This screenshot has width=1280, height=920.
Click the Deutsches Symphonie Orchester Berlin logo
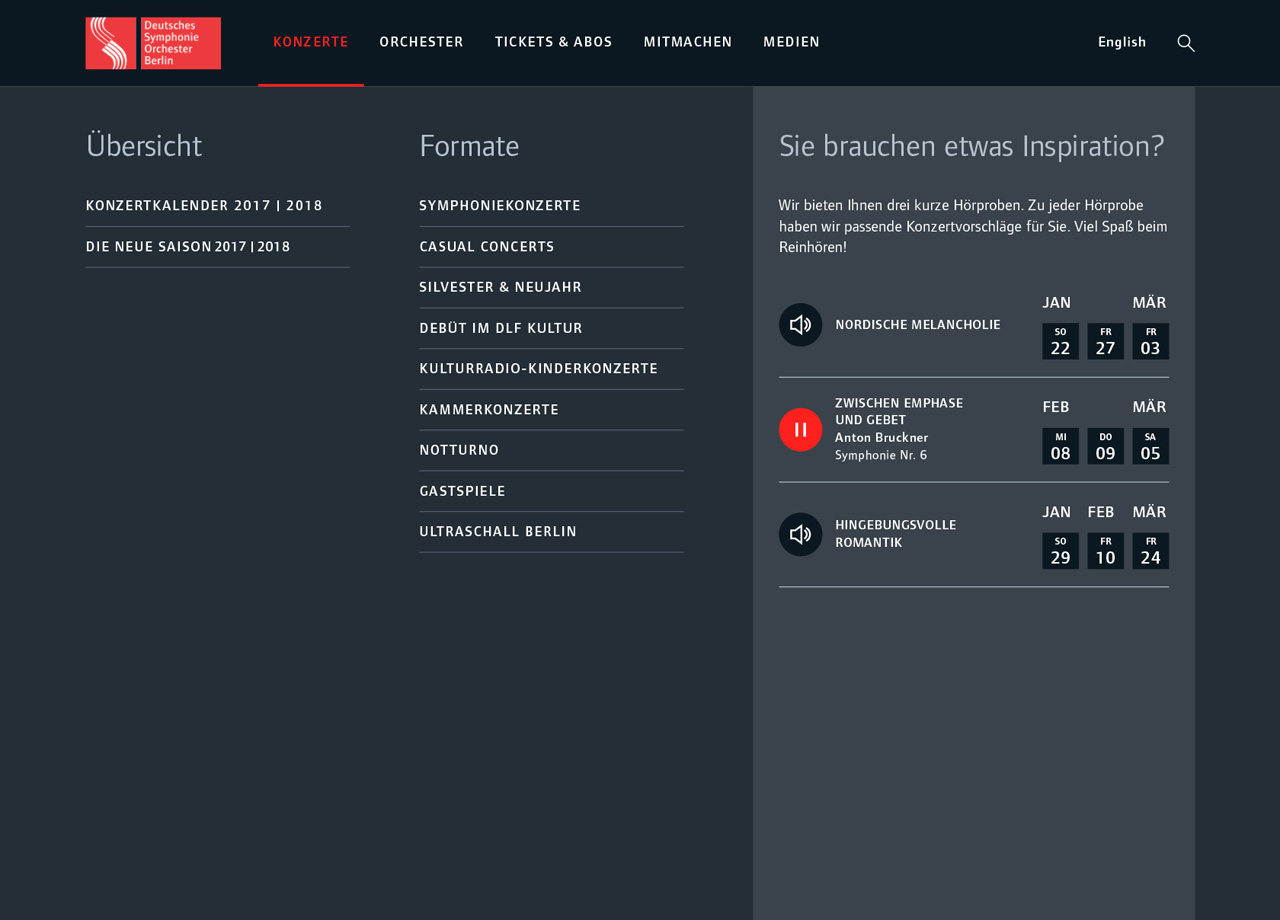point(153,43)
